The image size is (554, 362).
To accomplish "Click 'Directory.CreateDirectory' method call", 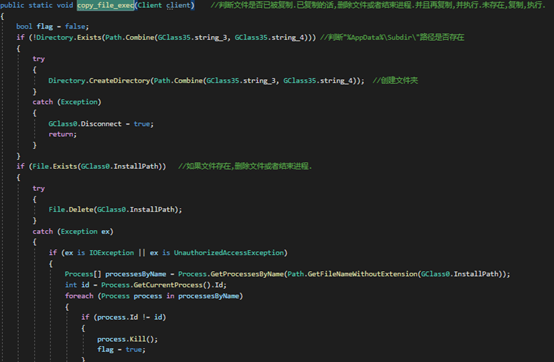I will click(99, 81).
